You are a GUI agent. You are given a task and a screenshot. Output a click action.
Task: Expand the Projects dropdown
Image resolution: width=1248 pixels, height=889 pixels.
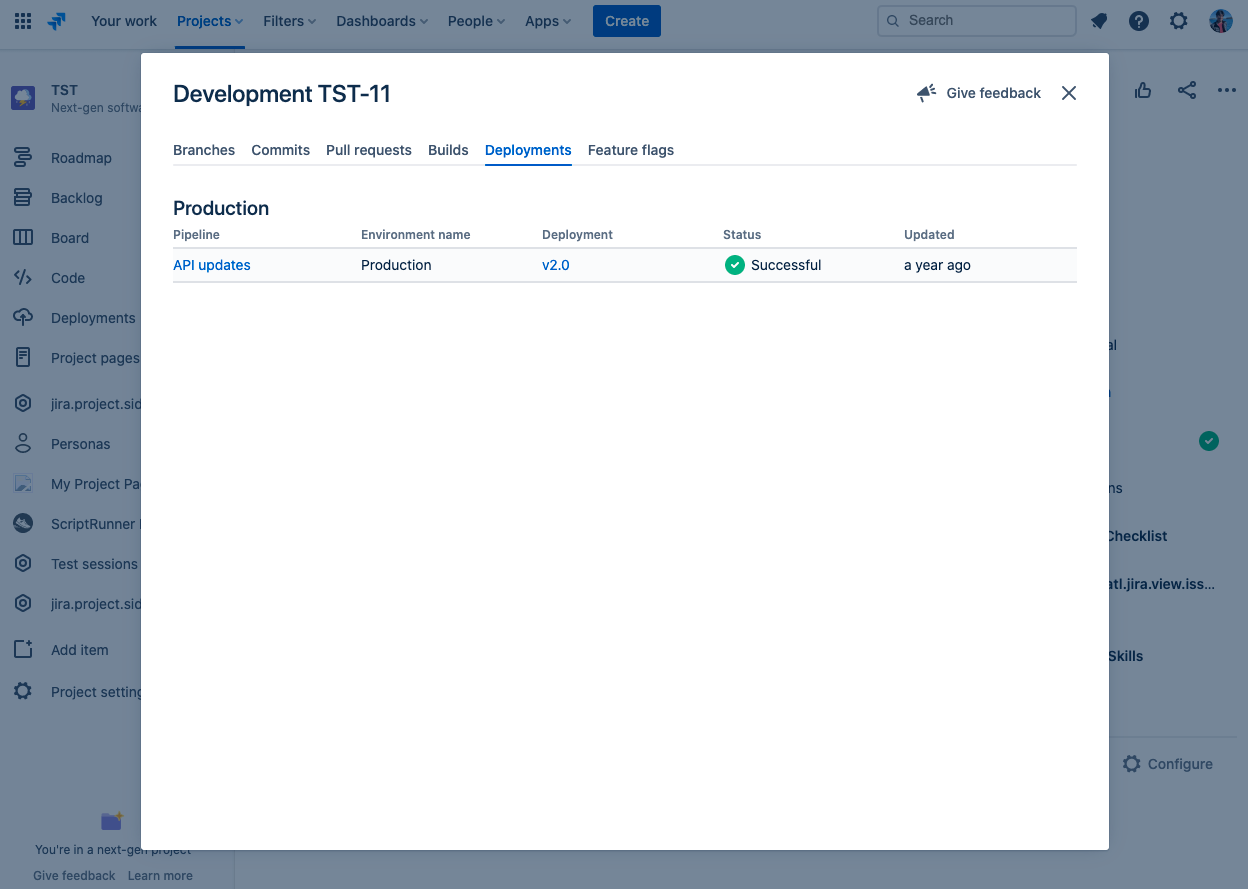tap(210, 21)
